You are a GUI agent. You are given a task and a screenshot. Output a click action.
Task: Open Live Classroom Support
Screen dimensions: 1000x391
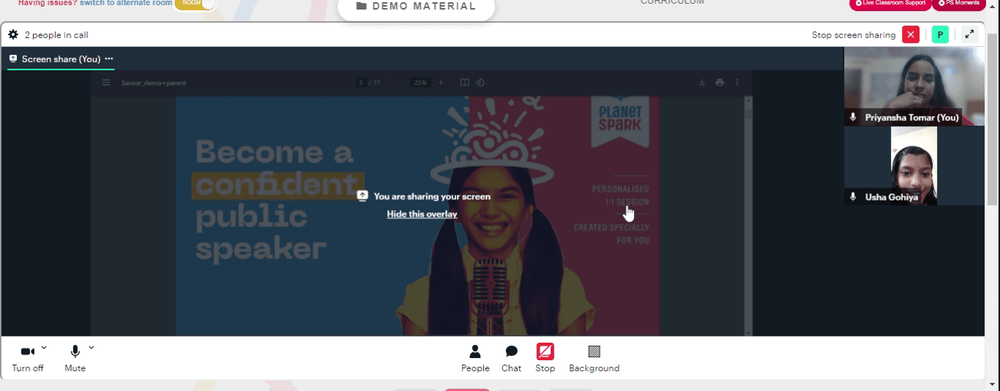(891, 4)
